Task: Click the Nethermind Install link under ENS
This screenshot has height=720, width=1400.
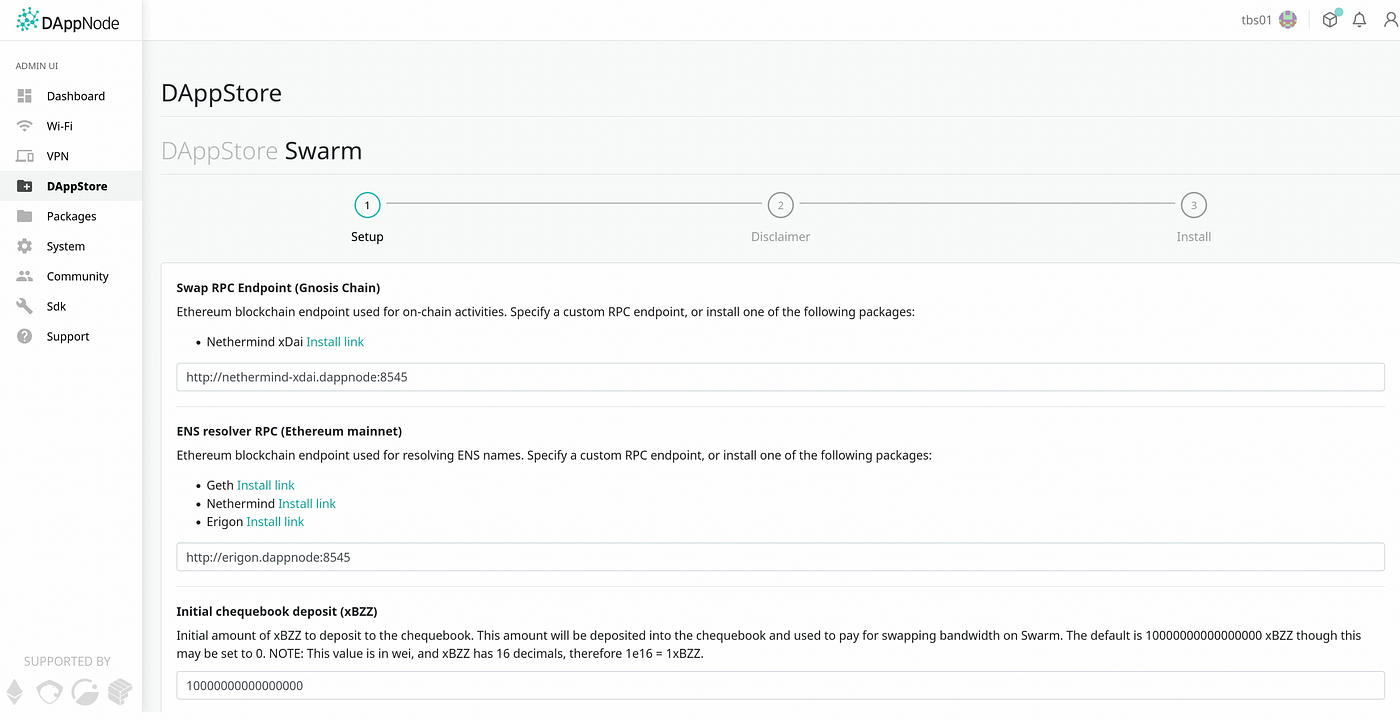Action: point(307,503)
